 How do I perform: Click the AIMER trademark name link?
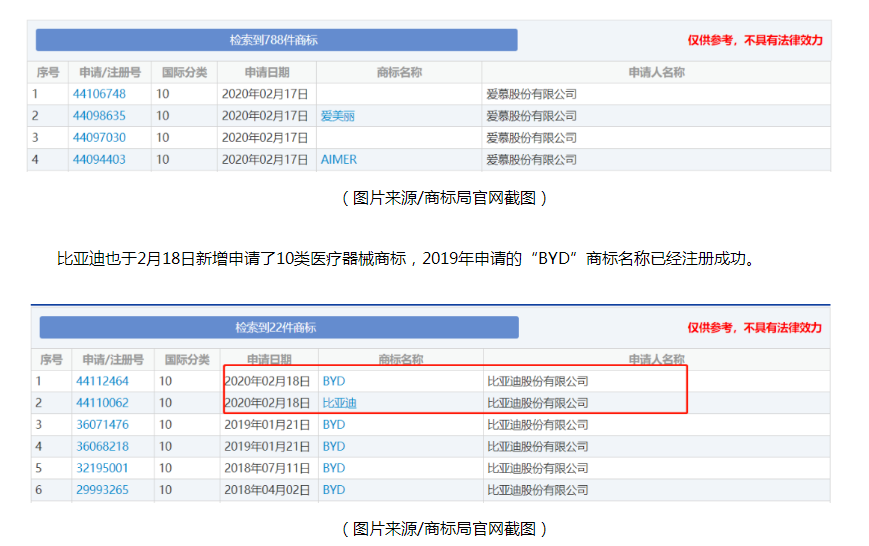339,160
